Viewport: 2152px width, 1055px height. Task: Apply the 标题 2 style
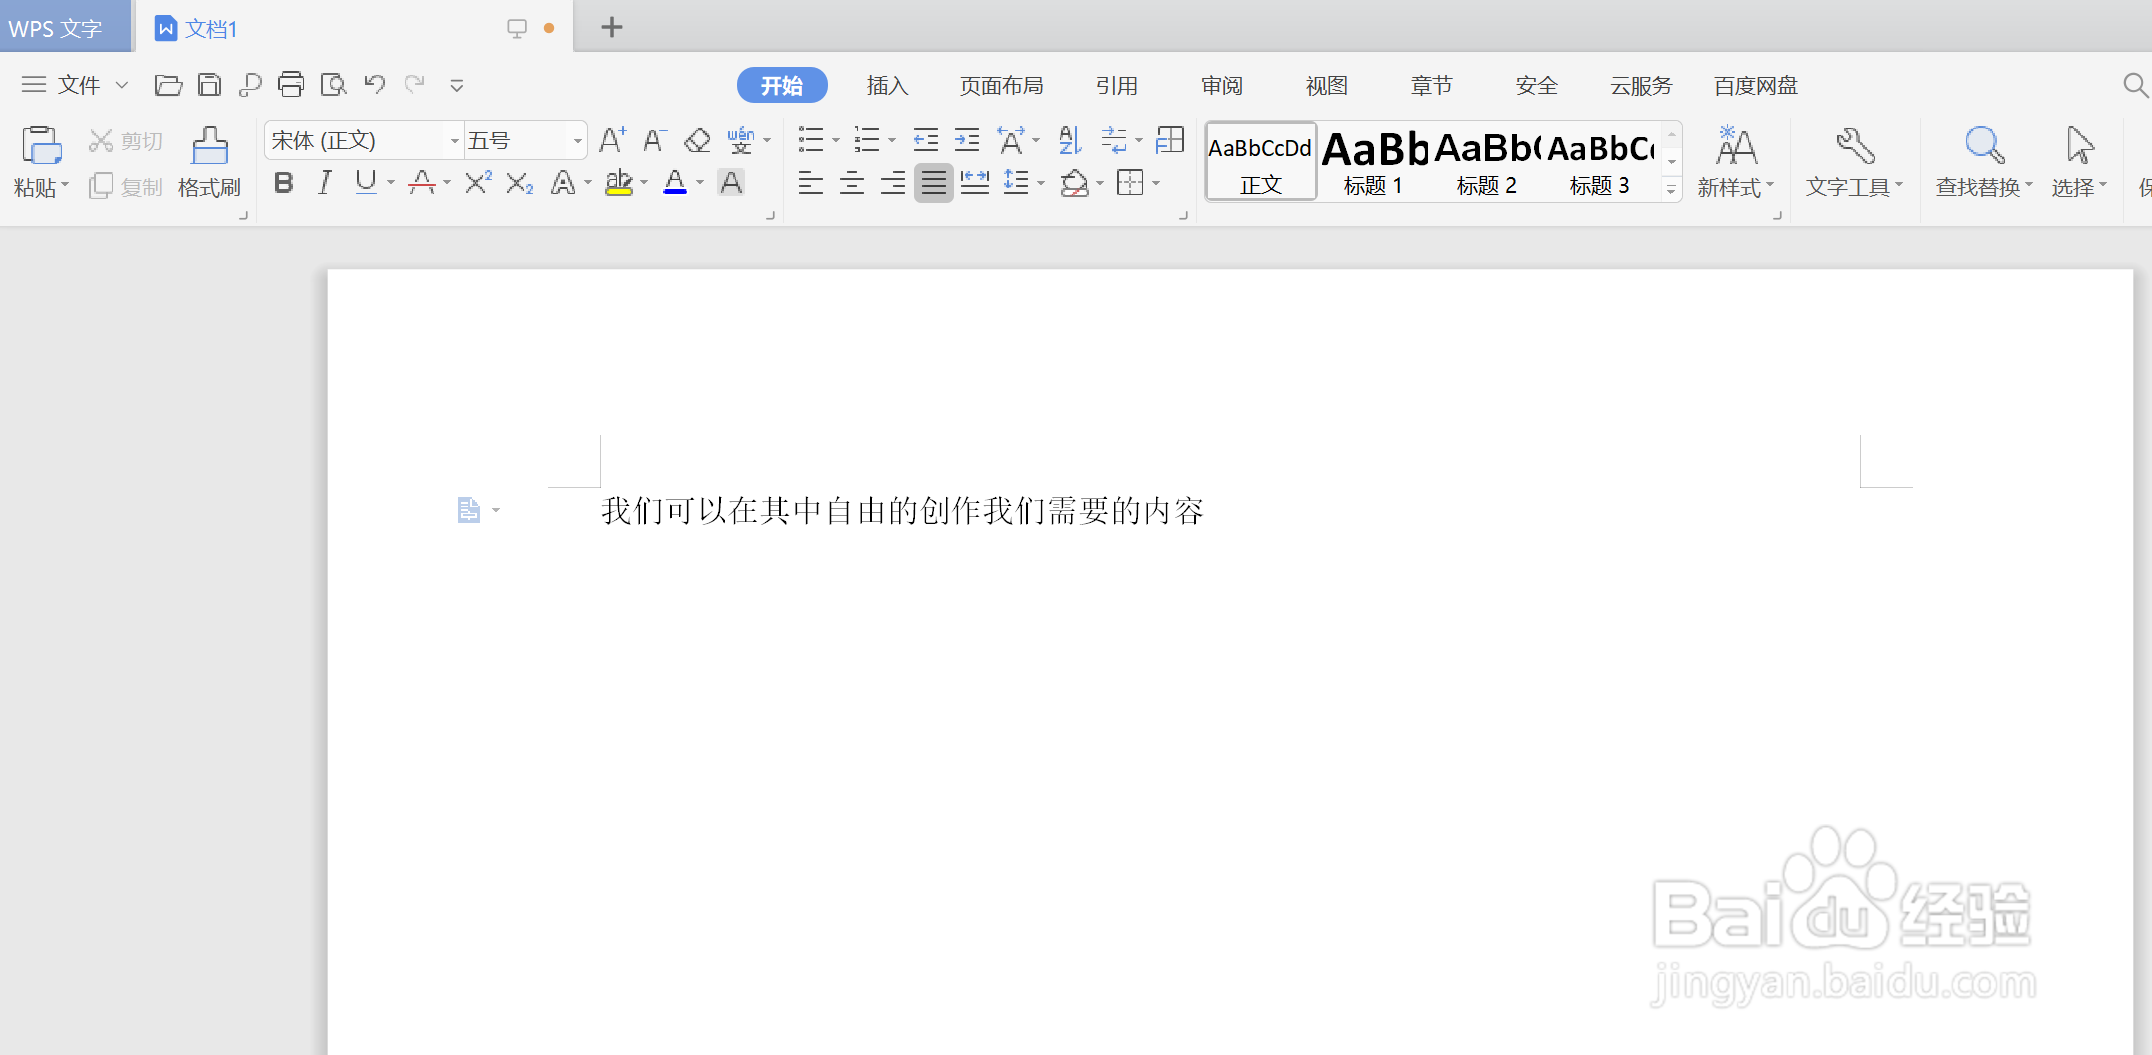1487,162
